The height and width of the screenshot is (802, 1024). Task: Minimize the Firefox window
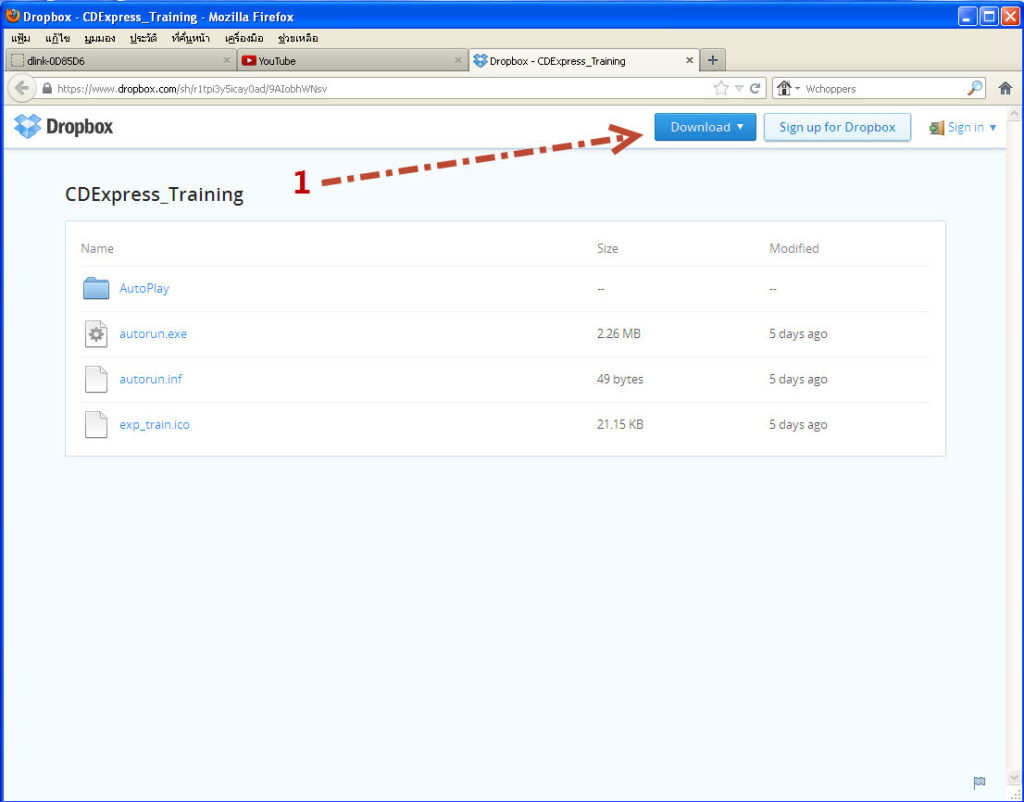point(968,16)
